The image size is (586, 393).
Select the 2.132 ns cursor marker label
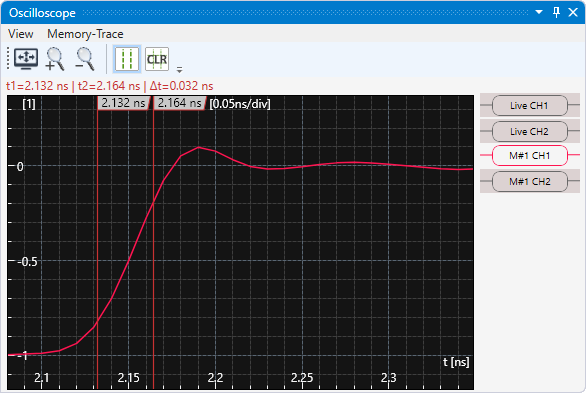click(x=124, y=103)
